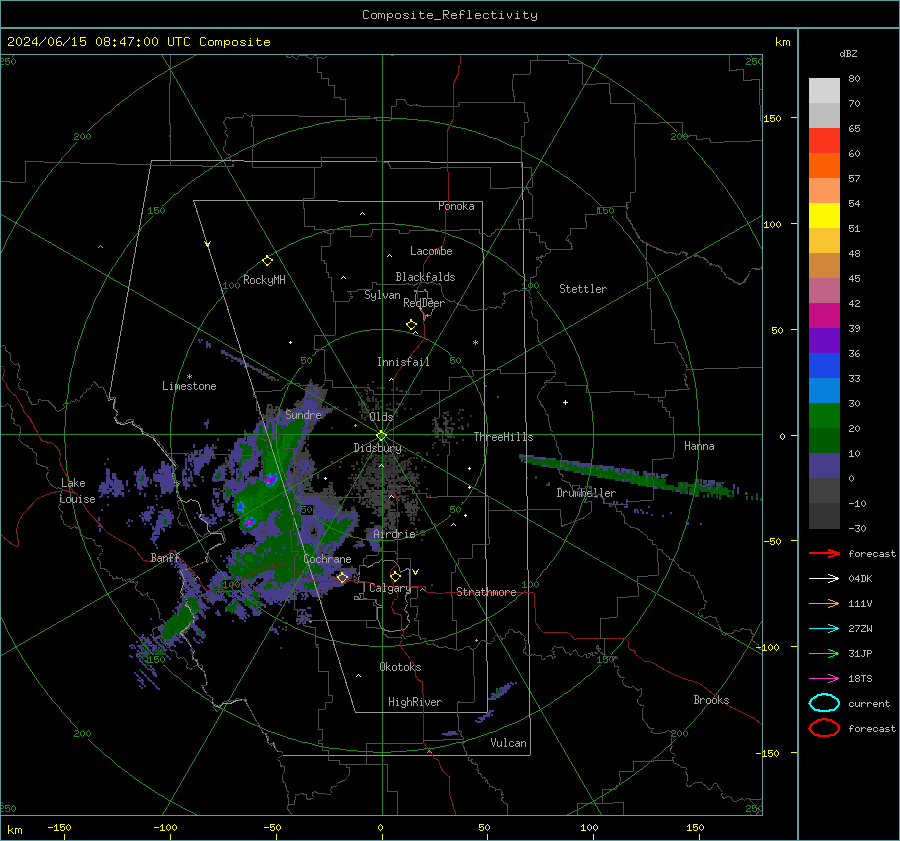The height and width of the screenshot is (841, 900).
Task: Click the red swatch between 65 and 60 dBZ
Action: click(824, 141)
